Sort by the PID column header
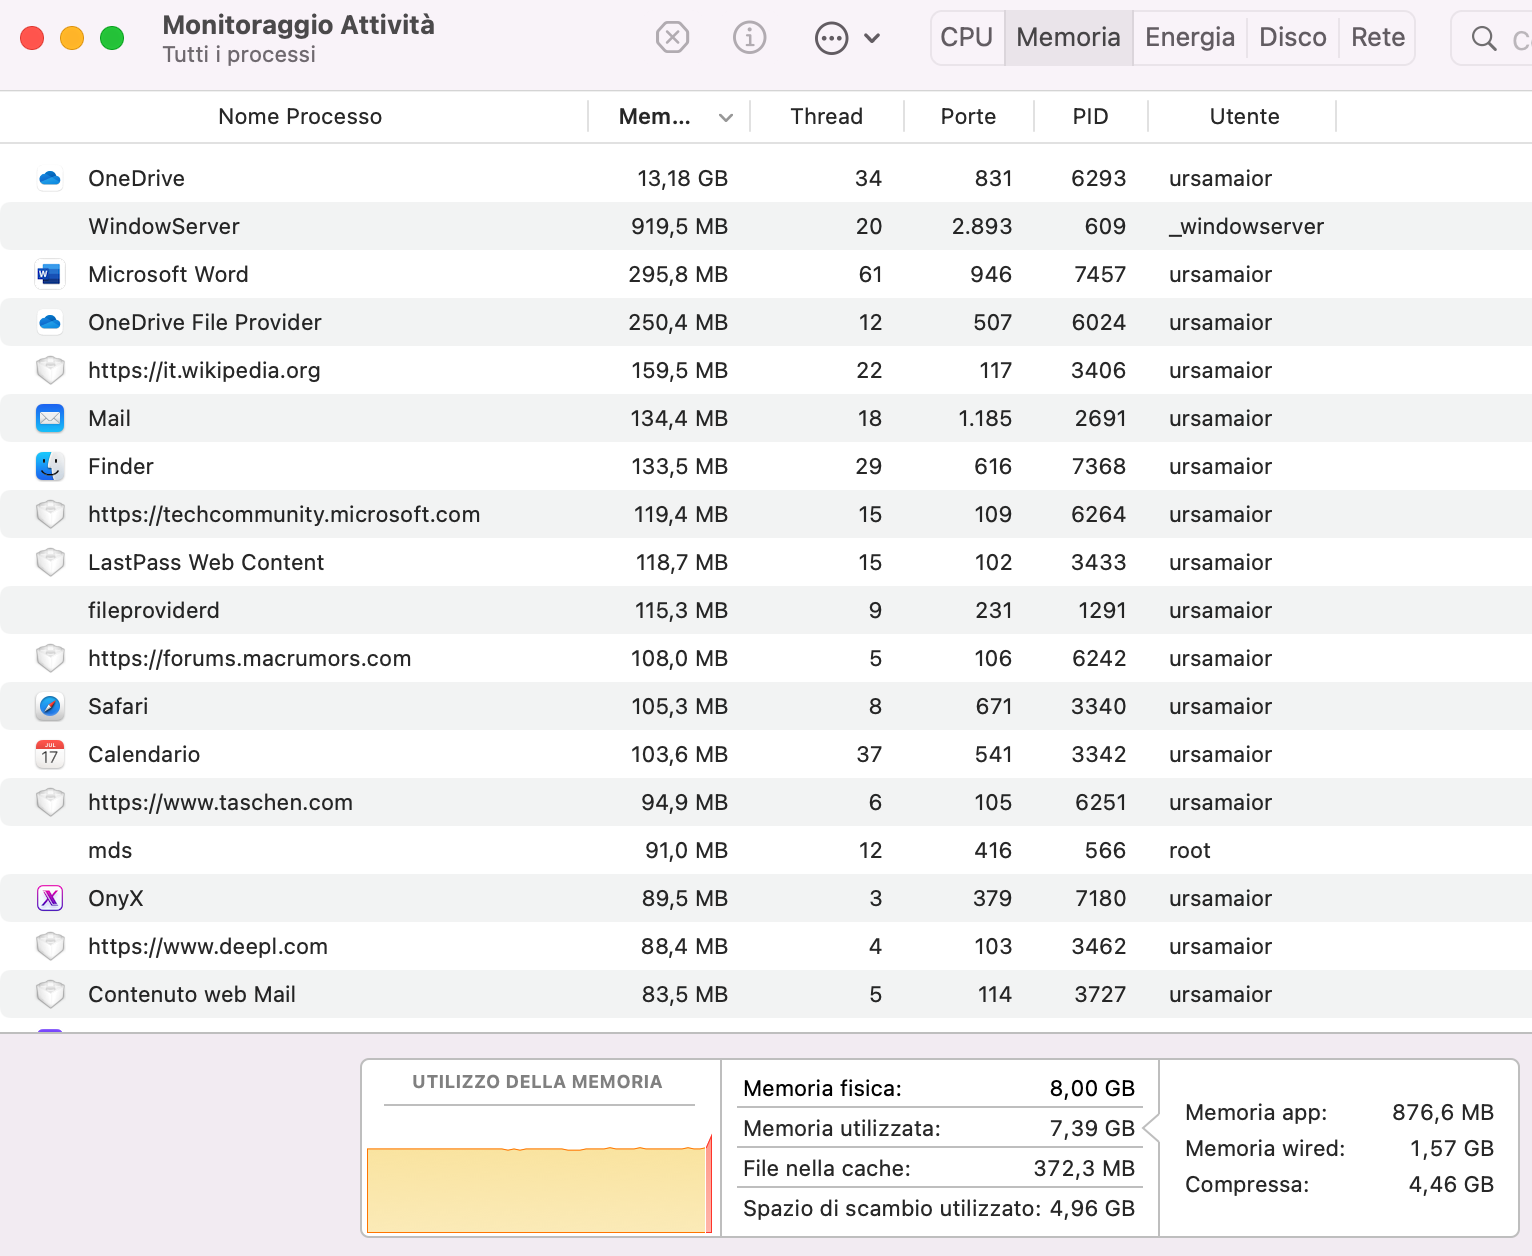 point(1090,117)
